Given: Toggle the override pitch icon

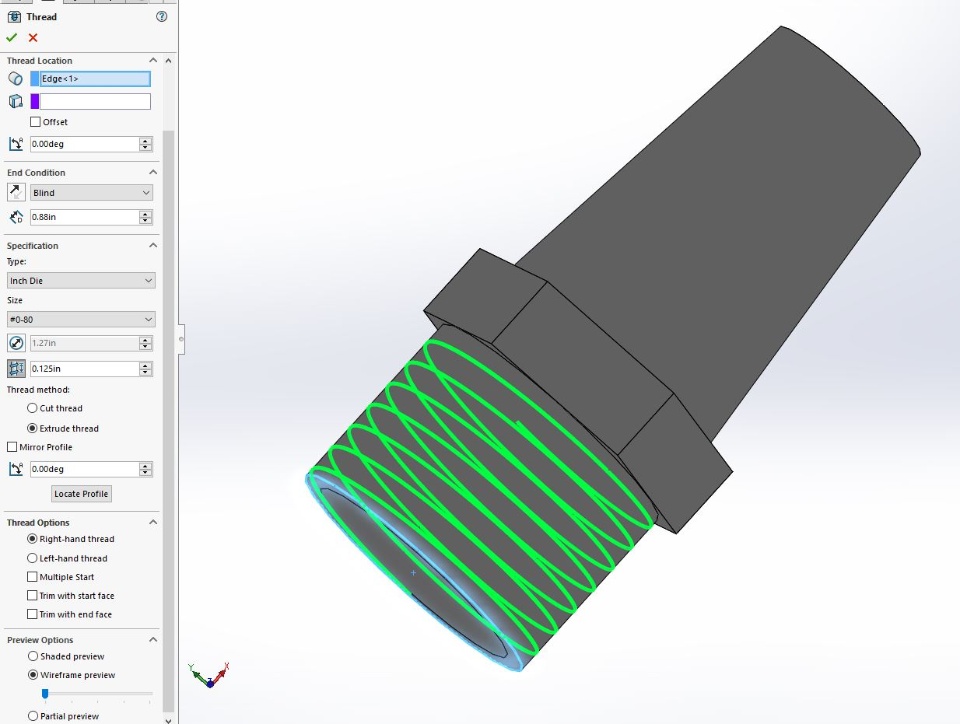Looking at the screenshot, I should pyautogui.click(x=16, y=368).
